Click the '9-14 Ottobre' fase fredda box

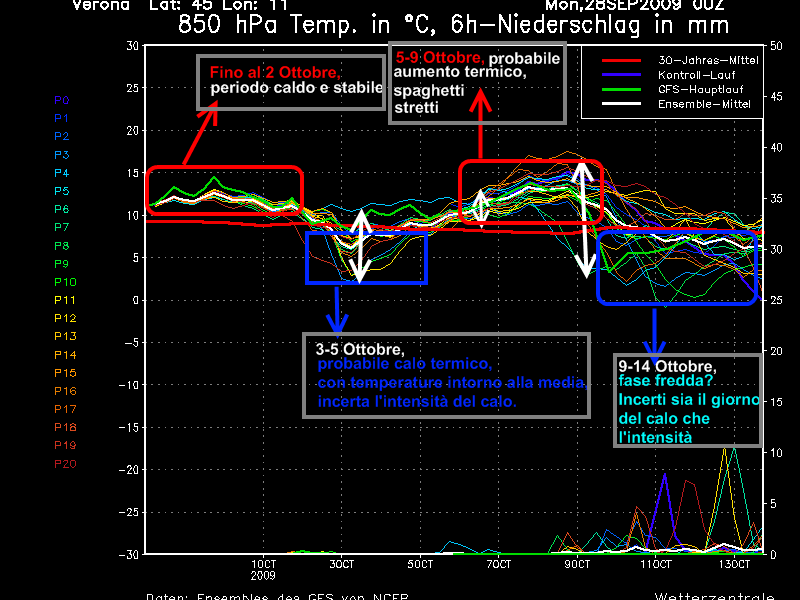688,400
